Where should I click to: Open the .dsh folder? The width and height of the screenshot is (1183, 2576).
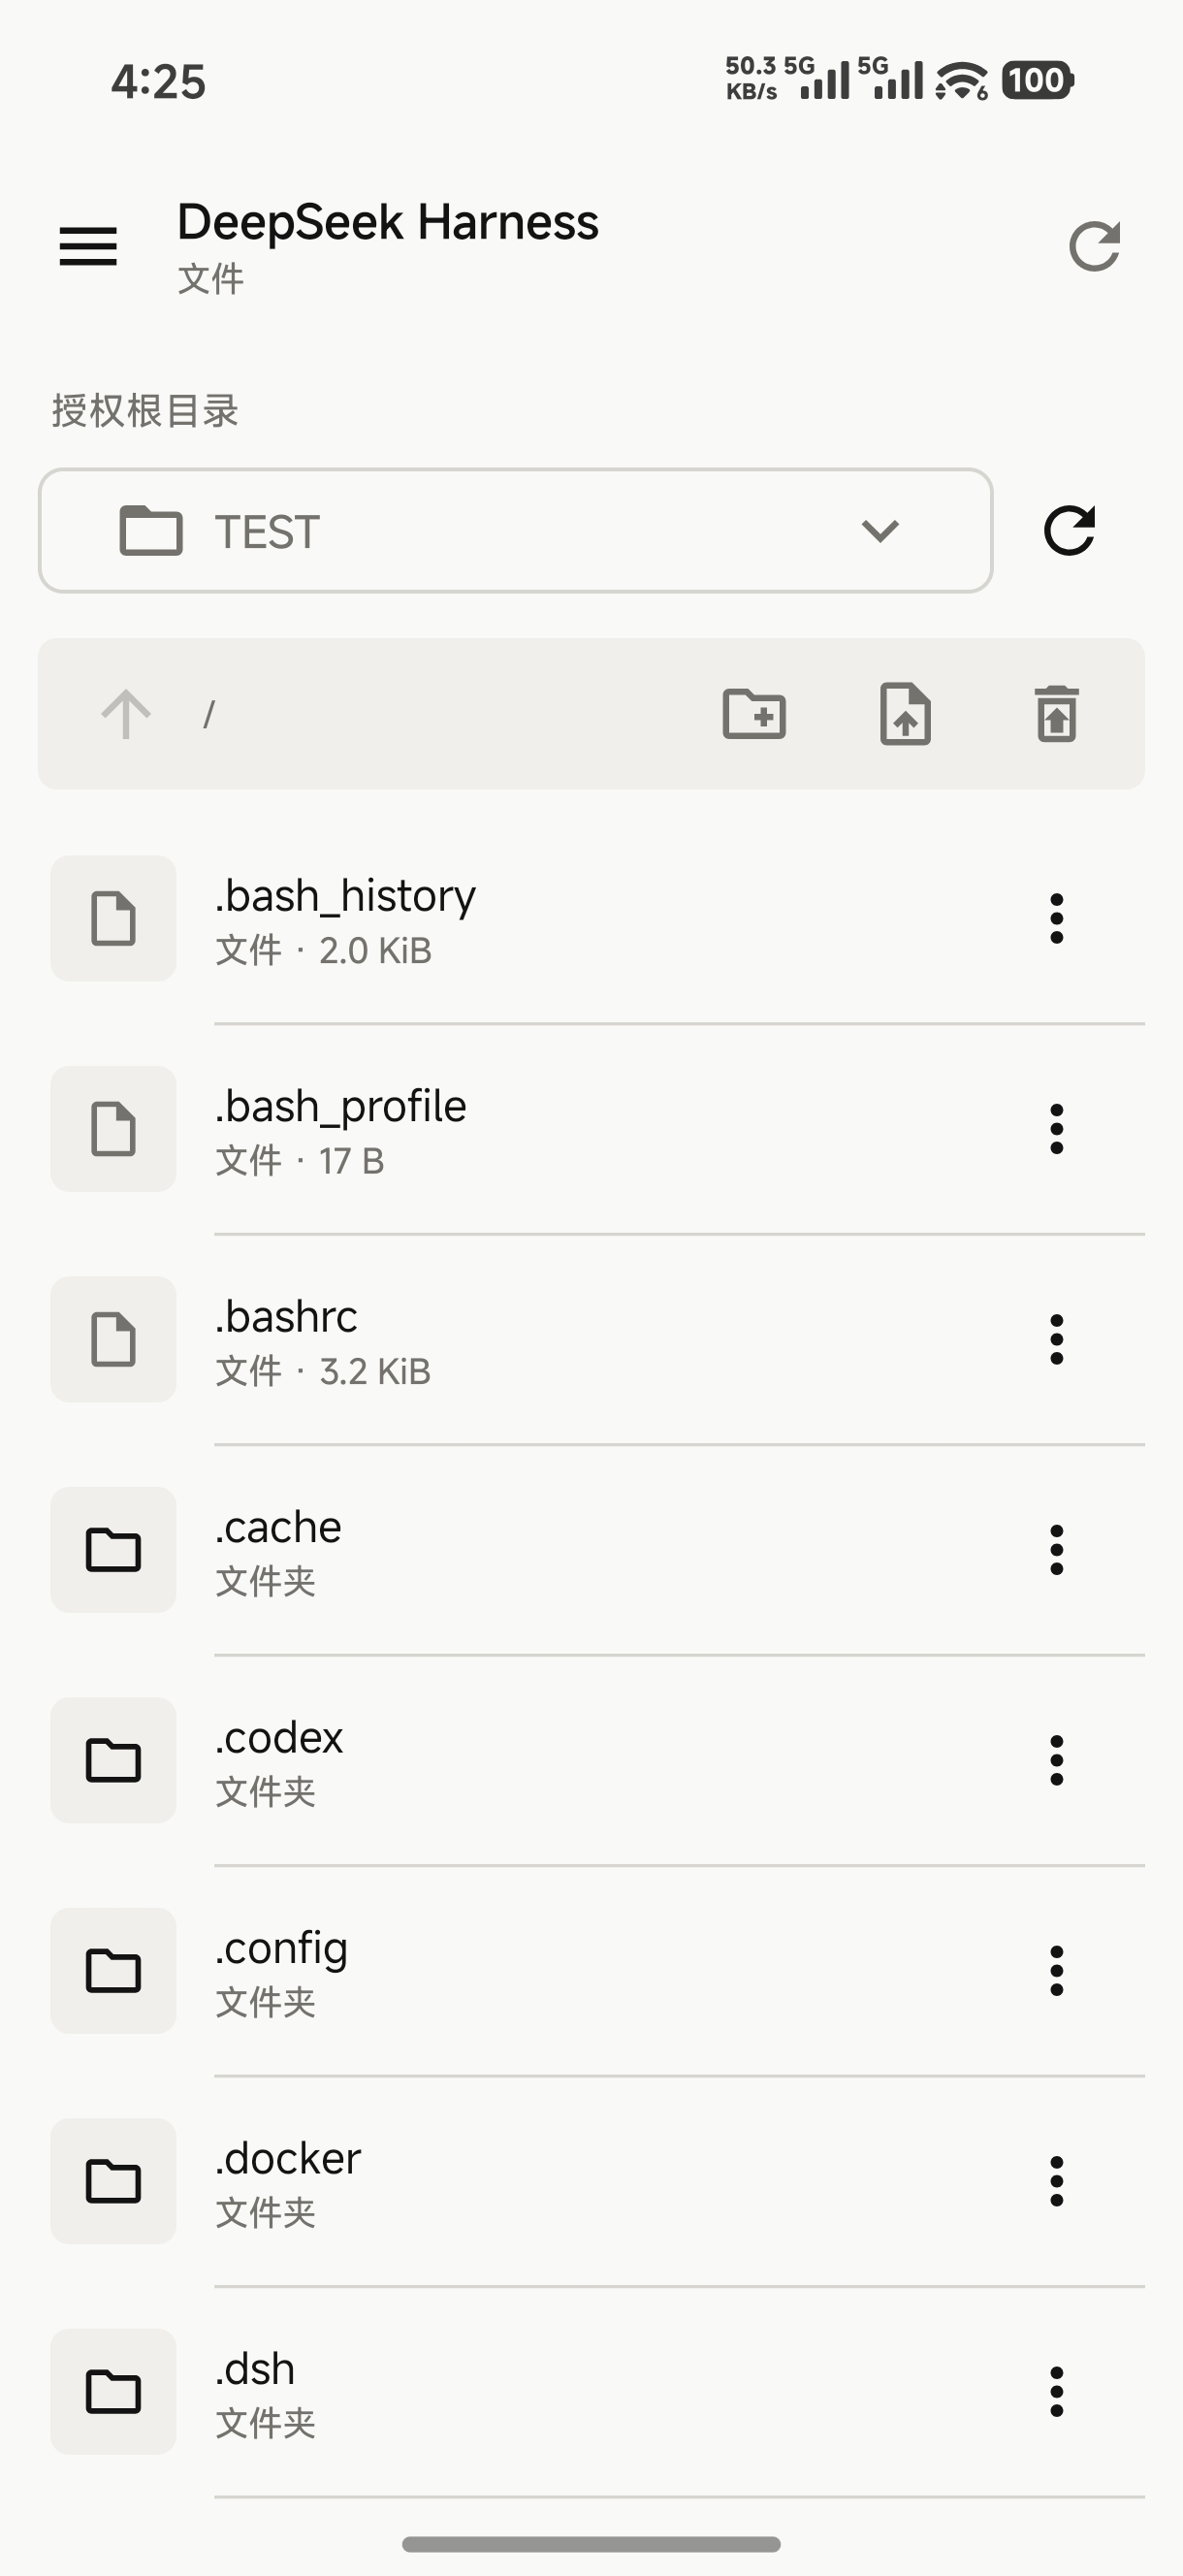coord(591,2392)
